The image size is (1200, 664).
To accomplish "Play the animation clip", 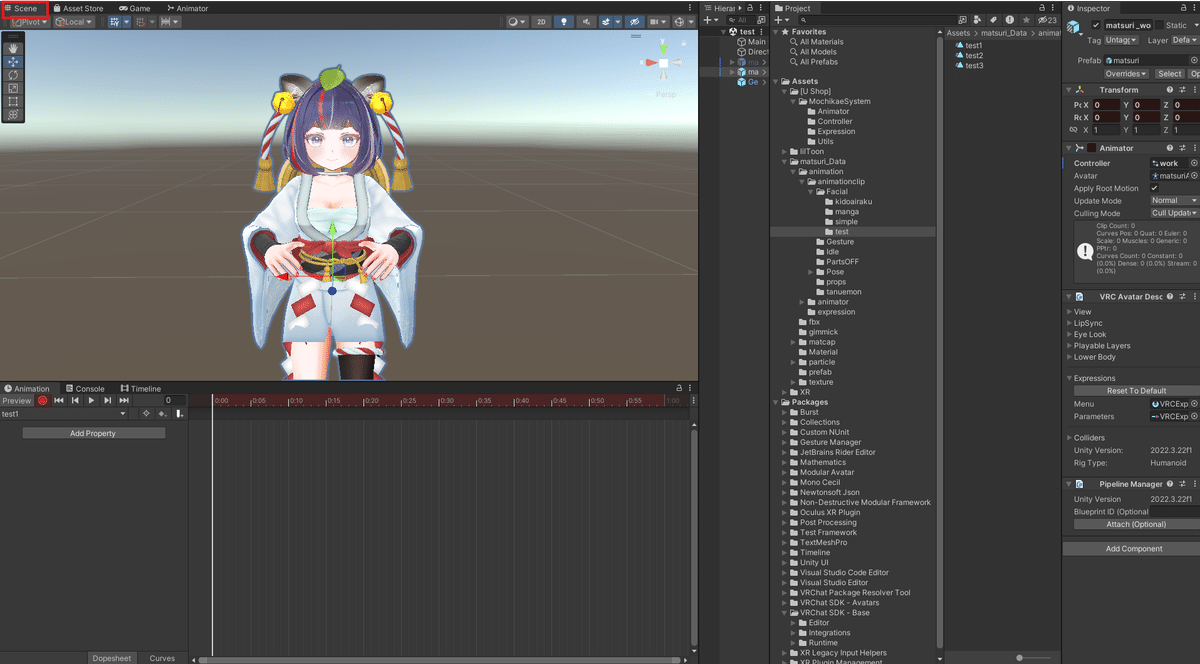I will tap(91, 400).
